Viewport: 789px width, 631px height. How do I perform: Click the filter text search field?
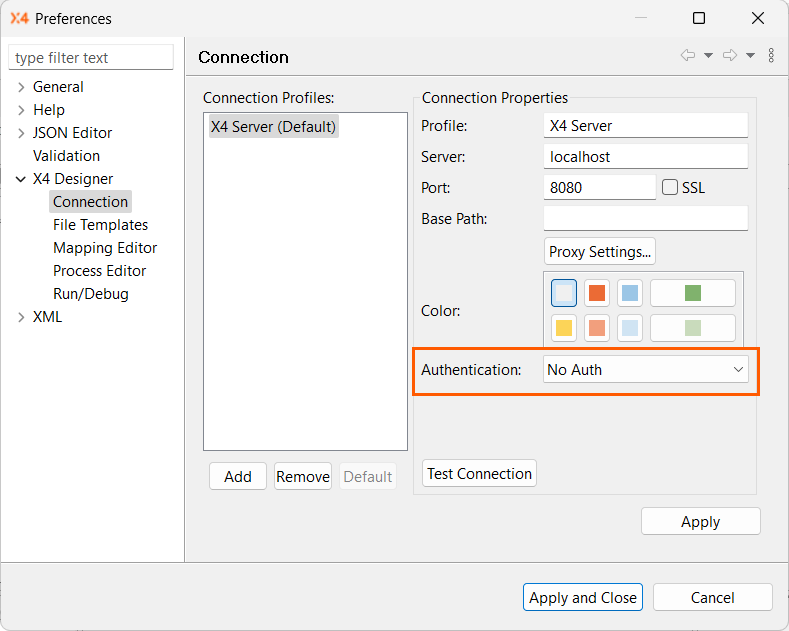[x=91, y=58]
